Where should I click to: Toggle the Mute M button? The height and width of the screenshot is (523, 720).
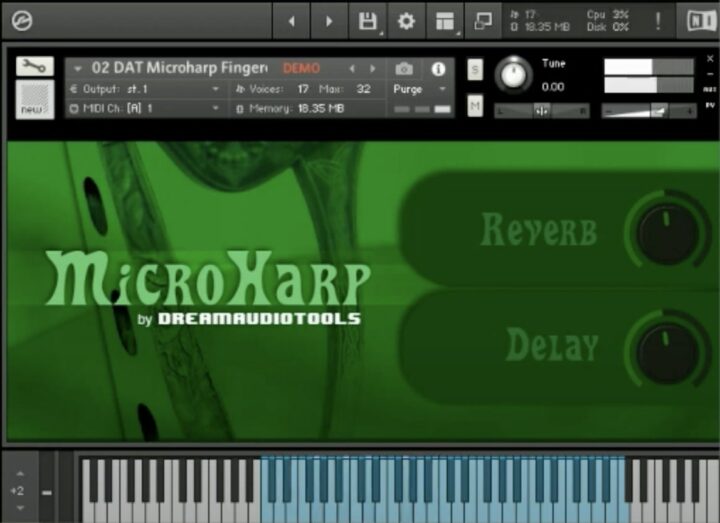(475, 106)
